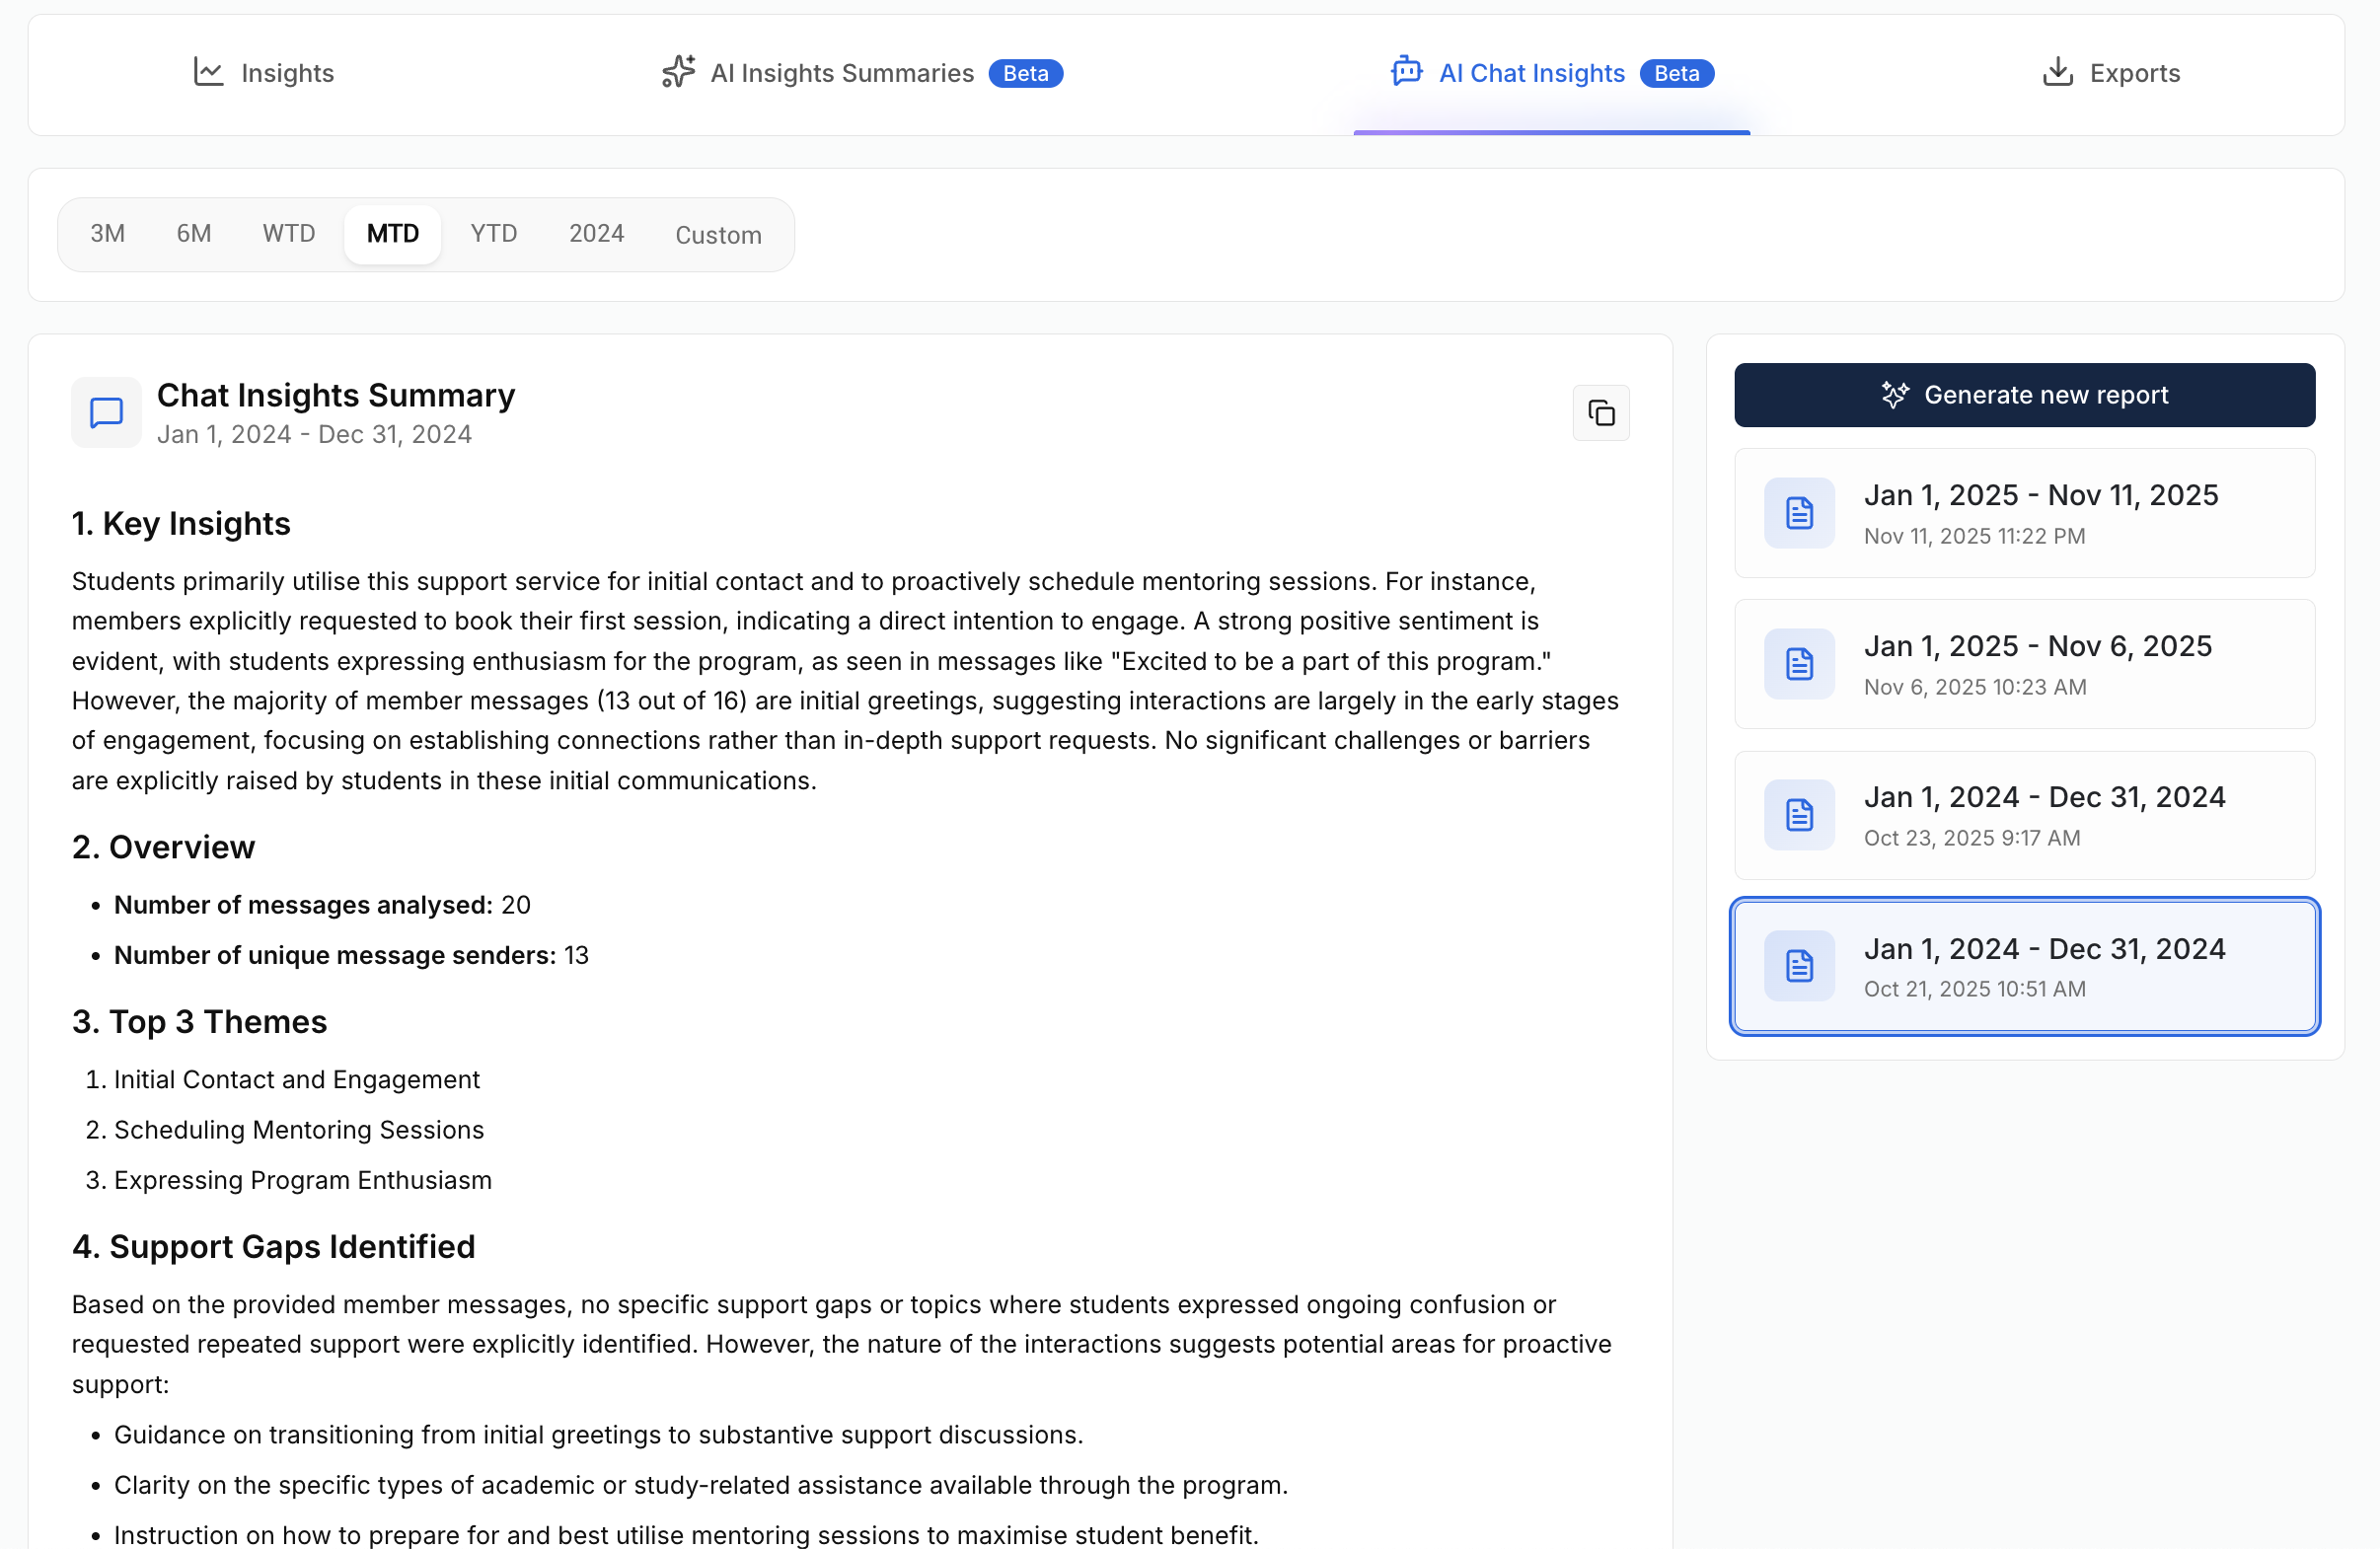Choose the WTD range option

click(x=288, y=234)
